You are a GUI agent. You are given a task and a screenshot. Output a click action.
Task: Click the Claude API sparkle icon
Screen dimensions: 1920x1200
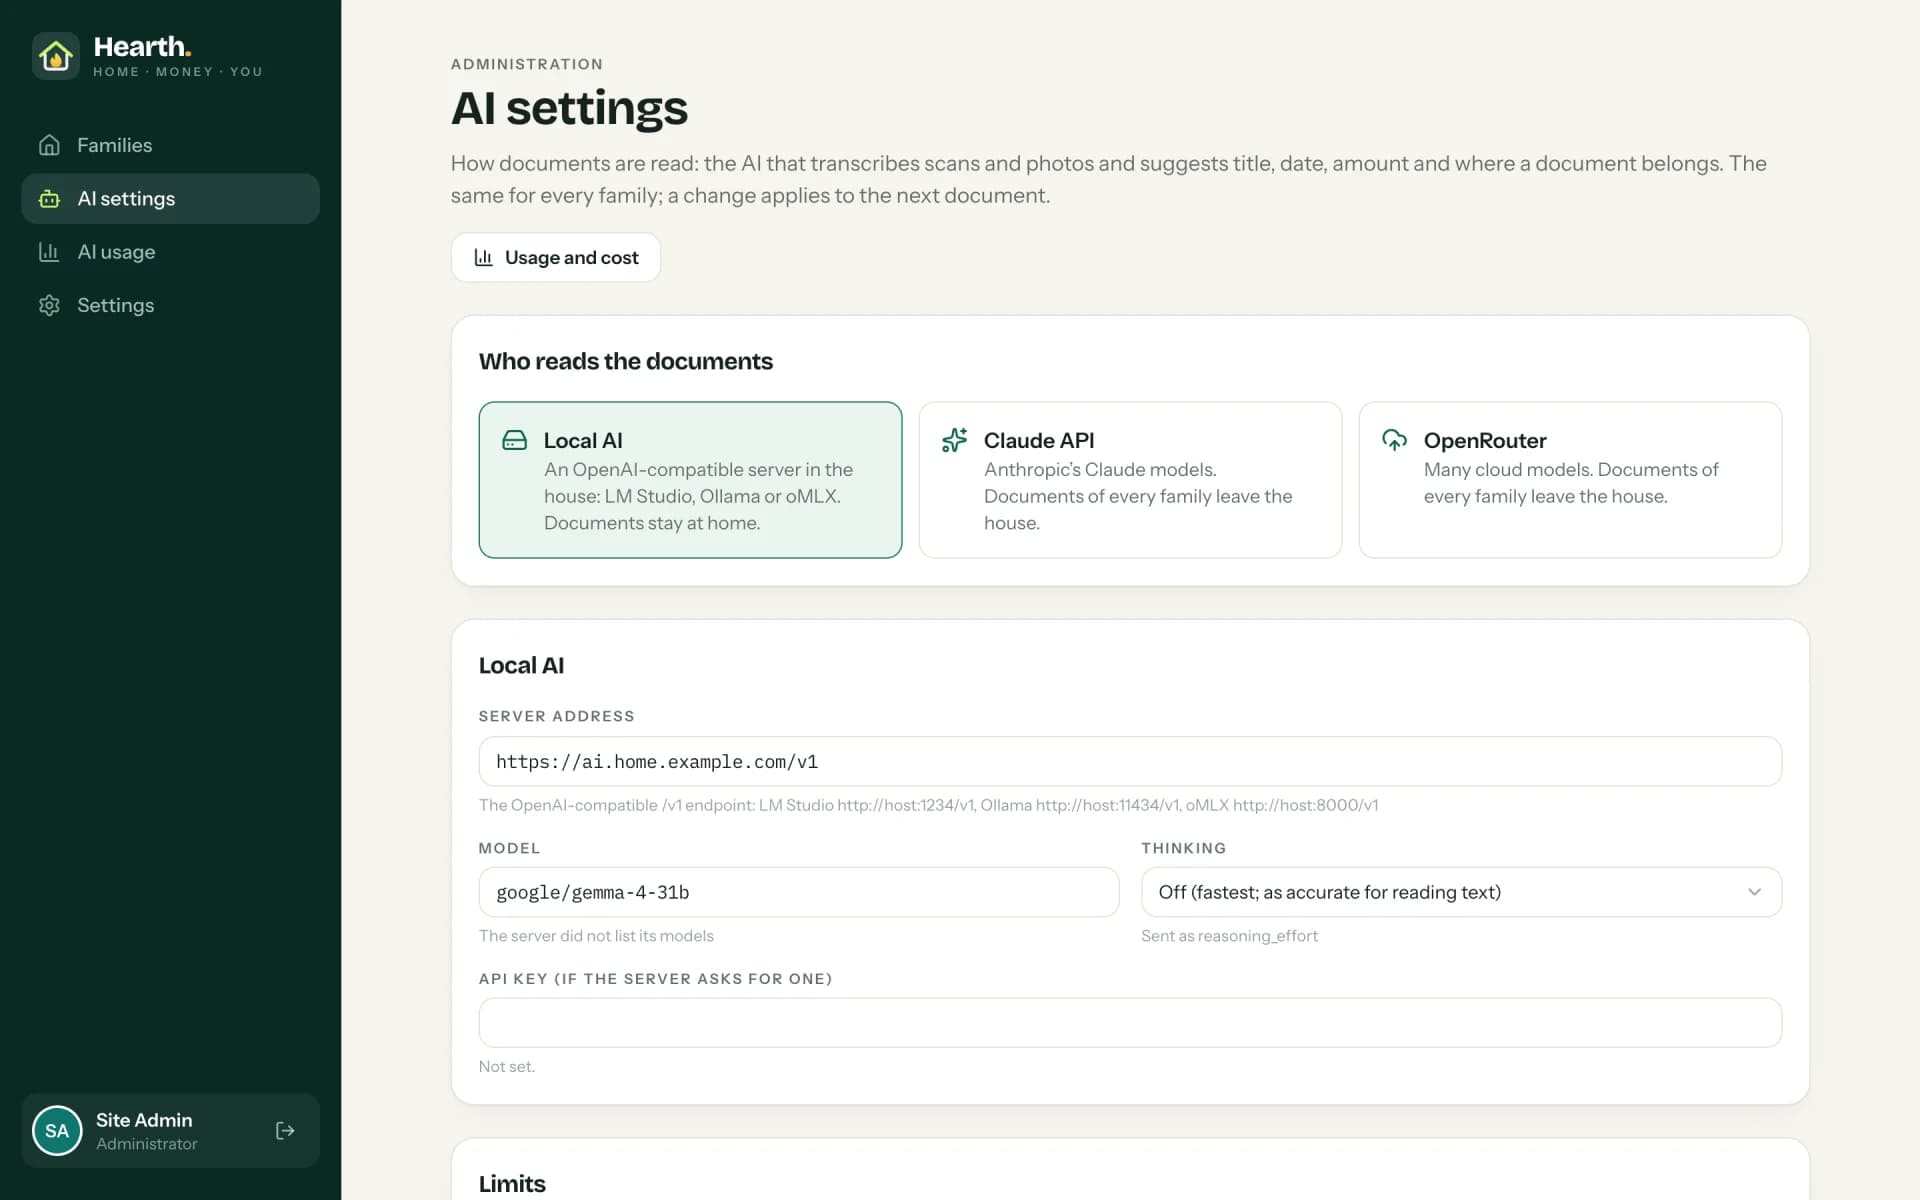(x=954, y=440)
